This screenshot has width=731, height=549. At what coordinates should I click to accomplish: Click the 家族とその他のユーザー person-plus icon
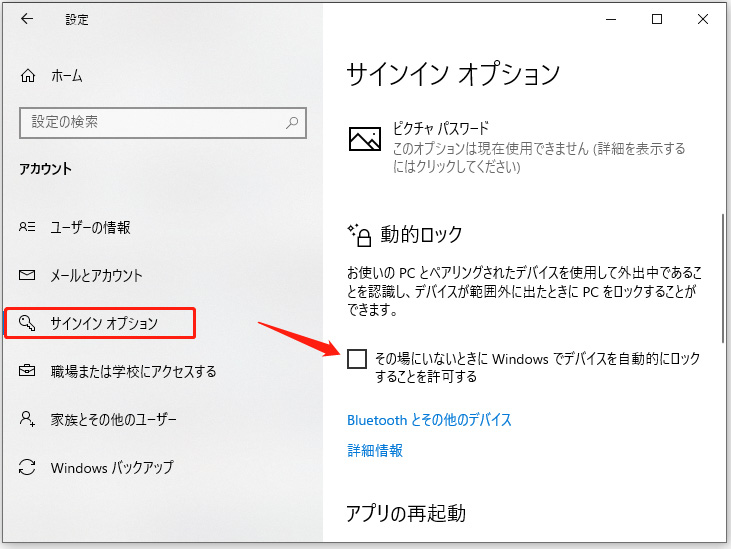27,419
